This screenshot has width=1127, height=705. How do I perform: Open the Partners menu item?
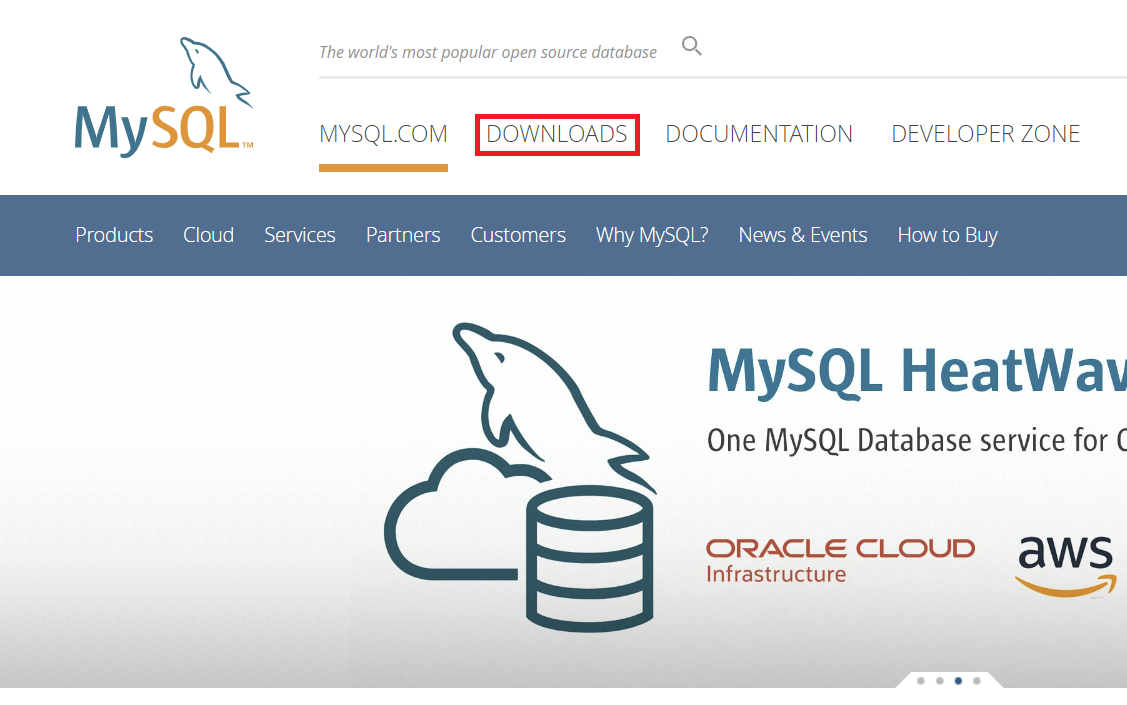coord(403,235)
